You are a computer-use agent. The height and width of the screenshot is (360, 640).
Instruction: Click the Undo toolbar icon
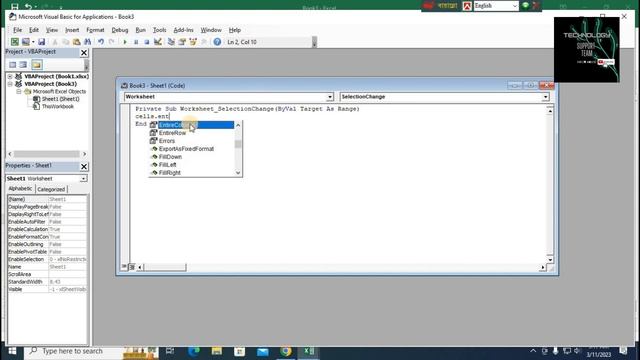[101, 42]
